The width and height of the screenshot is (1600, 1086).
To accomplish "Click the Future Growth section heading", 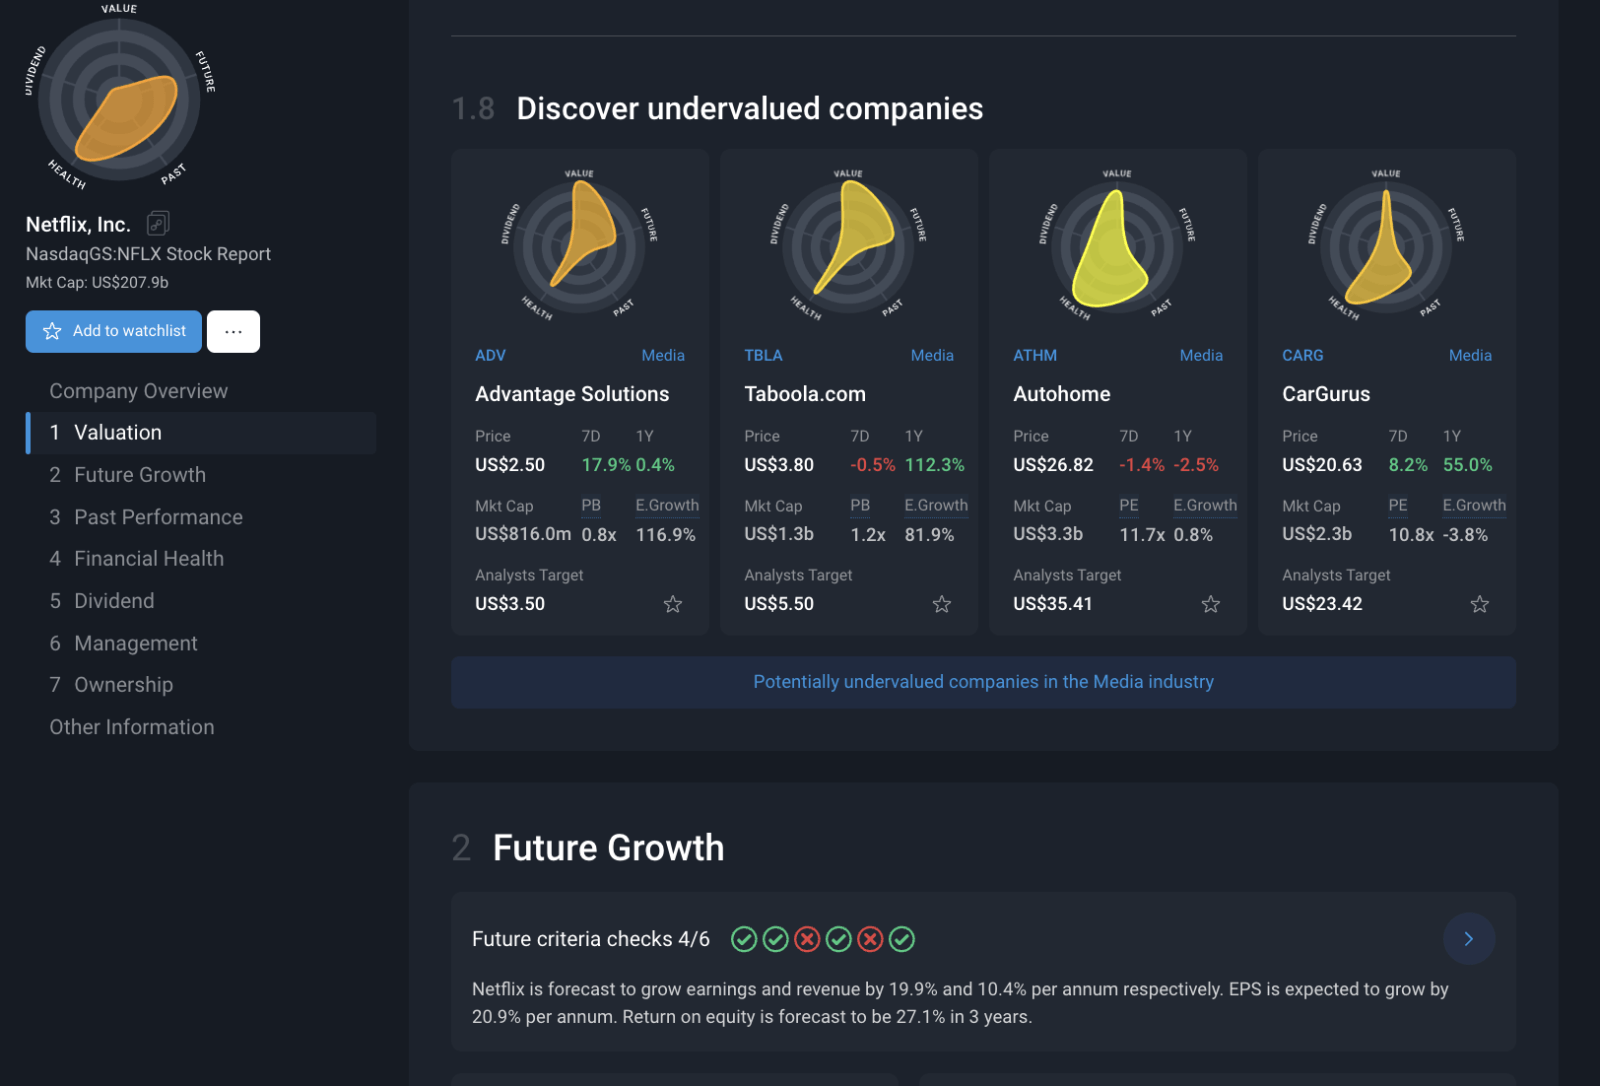I will click(x=608, y=848).
